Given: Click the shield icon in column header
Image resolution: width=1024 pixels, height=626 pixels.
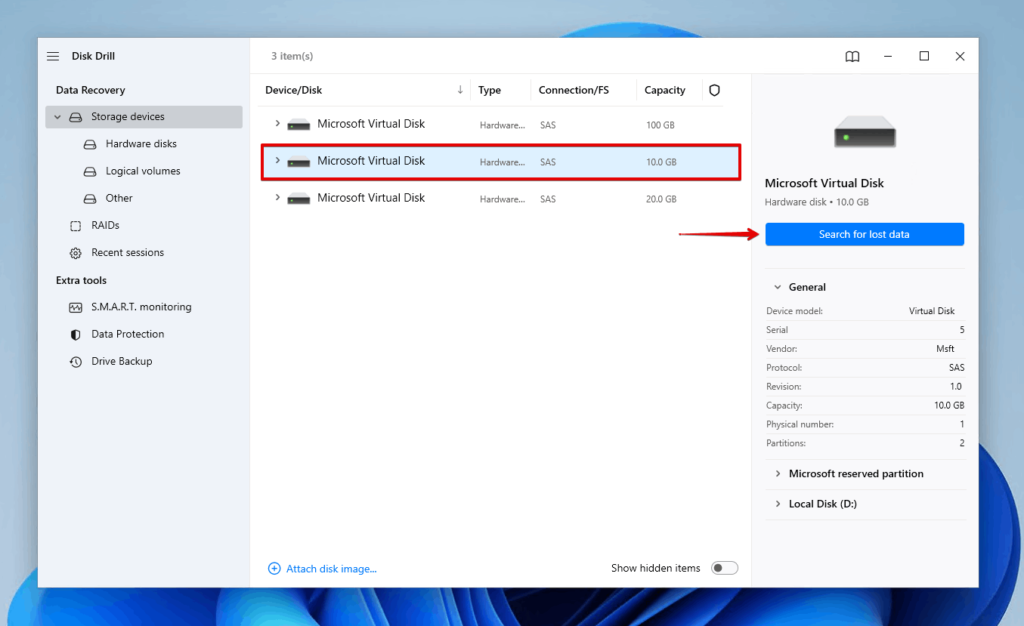Looking at the screenshot, I should click(x=714, y=90).
